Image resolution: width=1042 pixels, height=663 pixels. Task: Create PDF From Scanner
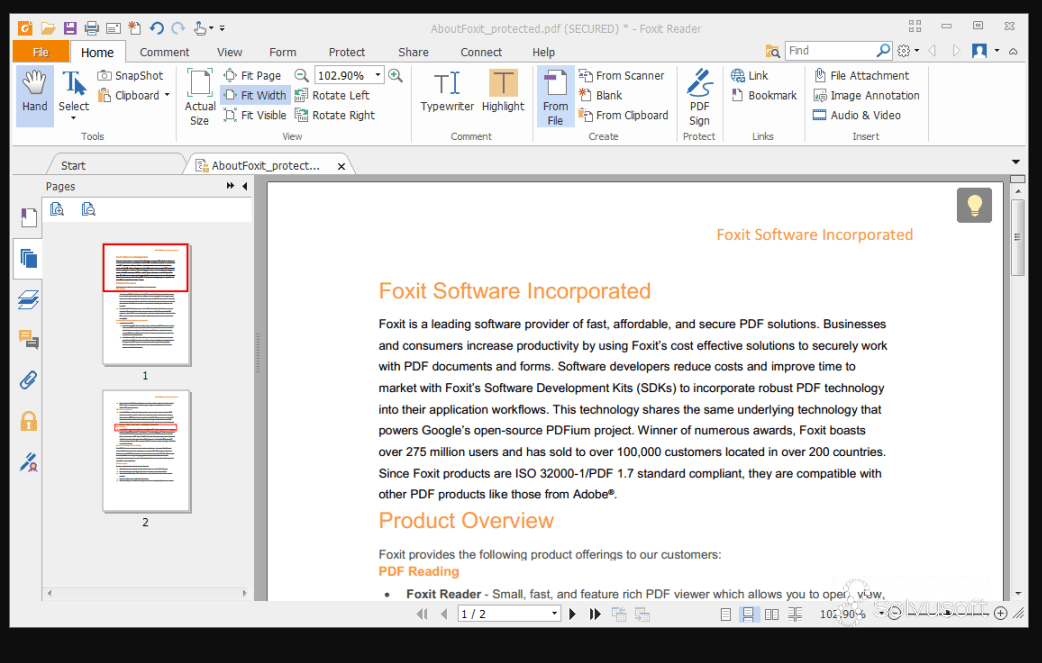point(621,76)
